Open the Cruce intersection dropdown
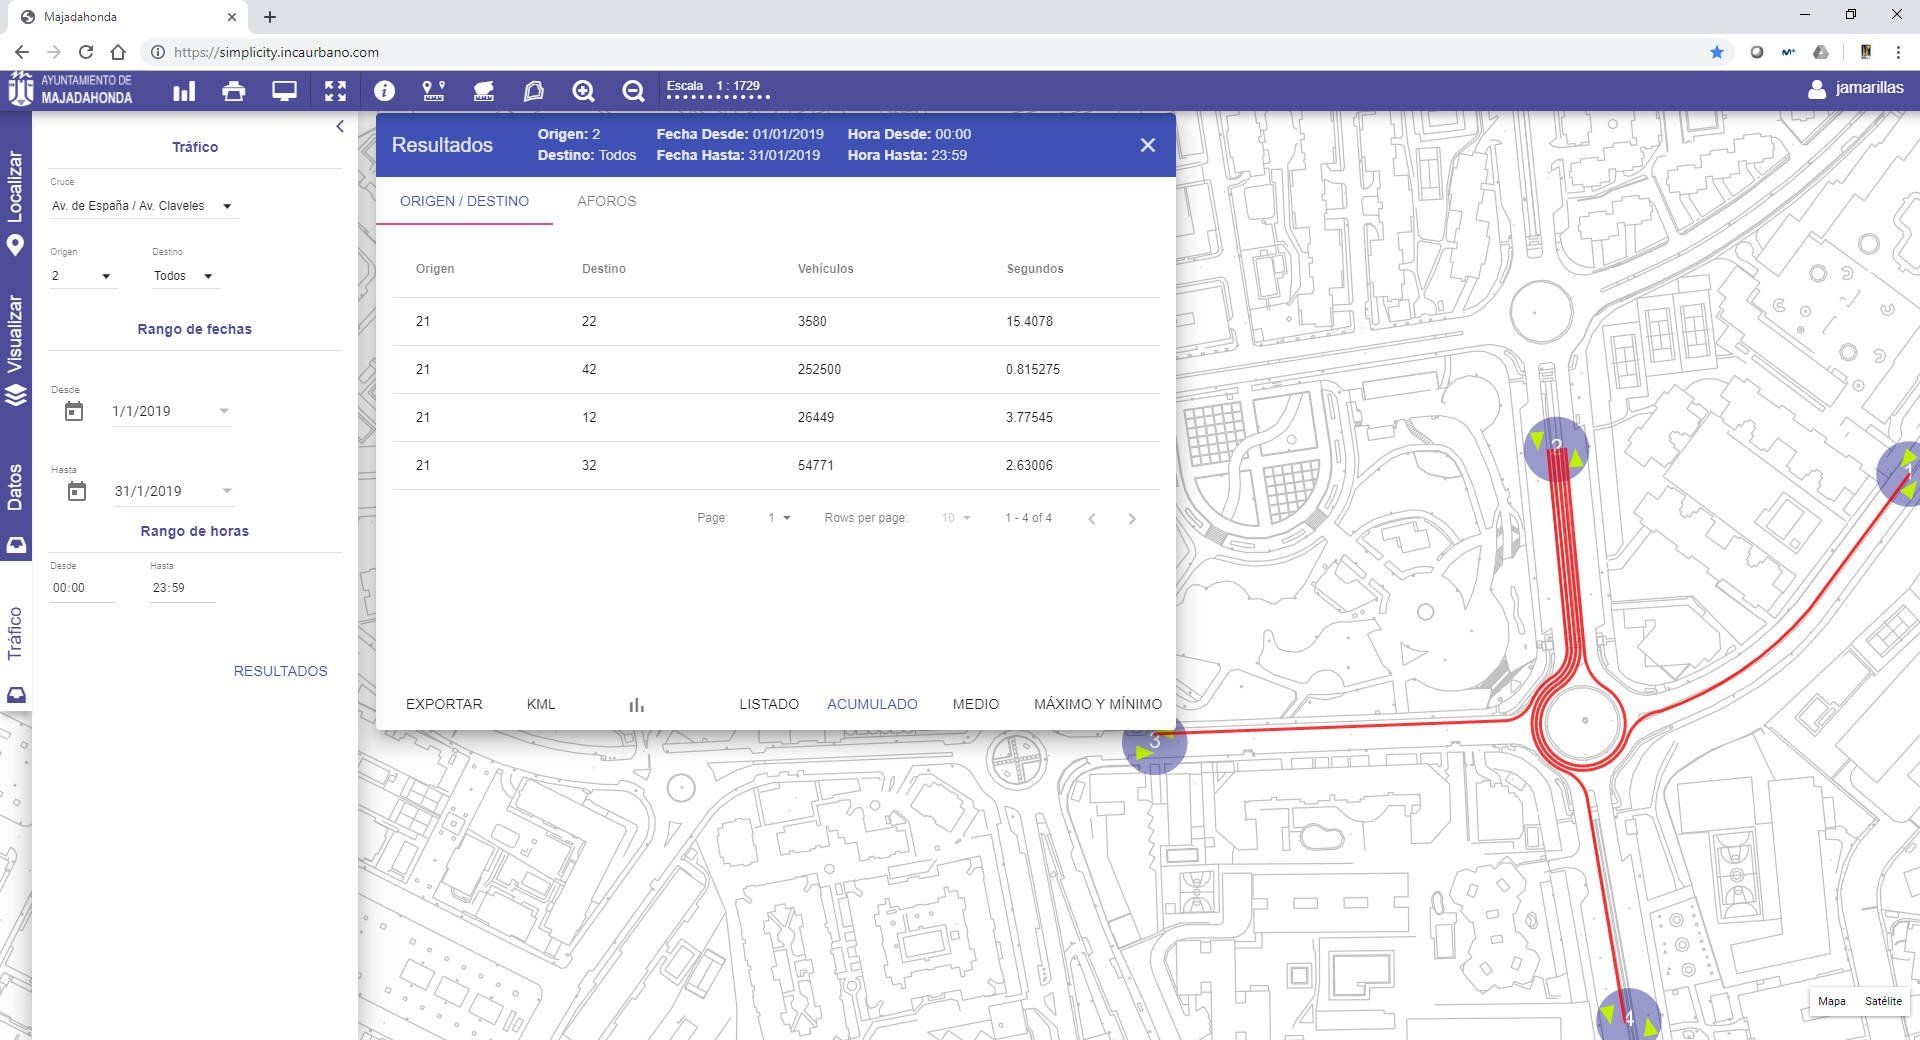1920x1040 pixels. (x=142, y=206)
